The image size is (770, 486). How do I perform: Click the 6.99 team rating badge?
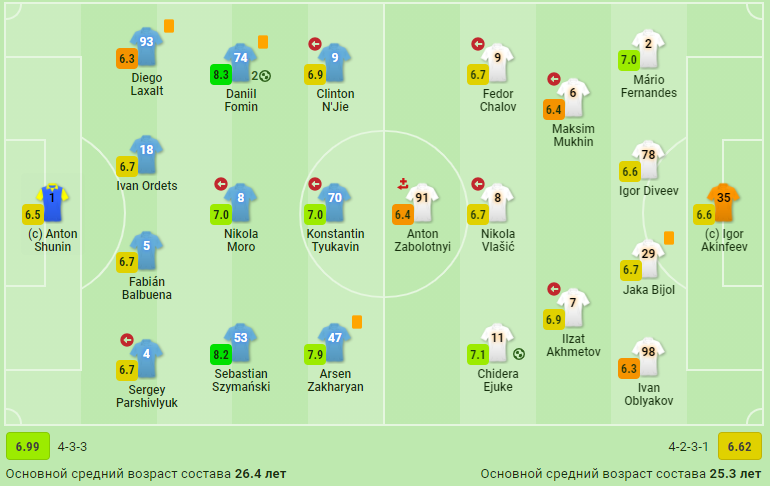(28, 446)
